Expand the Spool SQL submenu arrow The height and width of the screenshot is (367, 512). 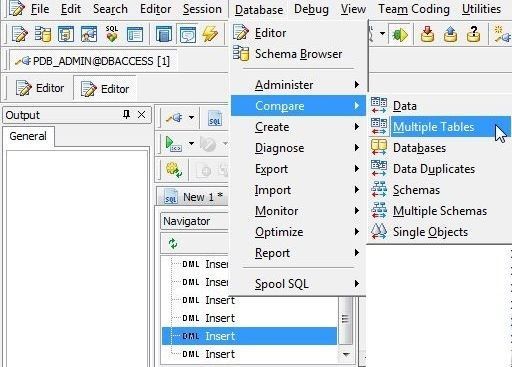tap(357, 284)
